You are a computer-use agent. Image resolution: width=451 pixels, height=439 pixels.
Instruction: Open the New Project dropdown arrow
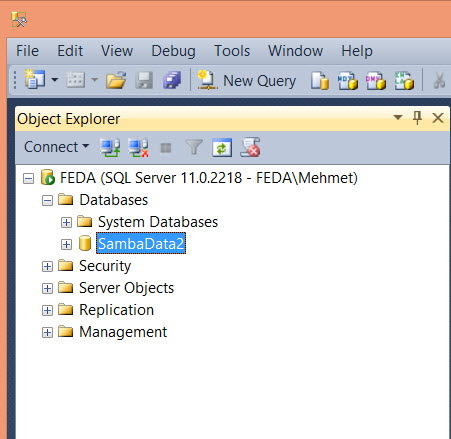[55, 80]
